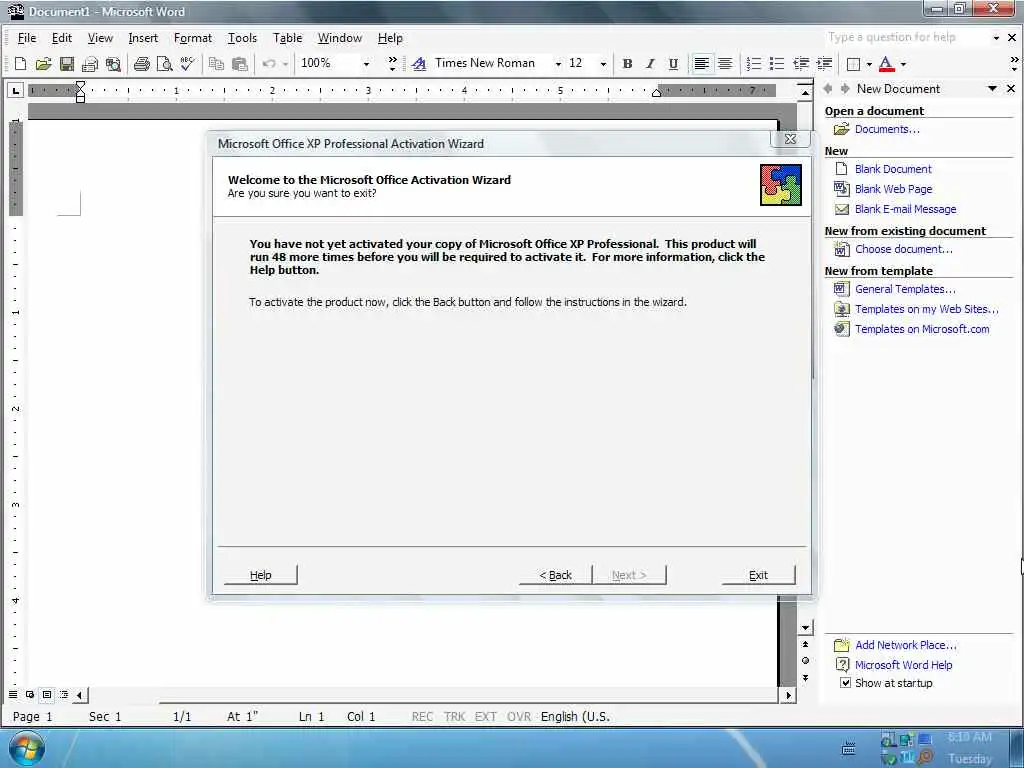Open the New Document task pane menu arrow
The height and width of the screenshot is (768, 1024).
point(993,88)
